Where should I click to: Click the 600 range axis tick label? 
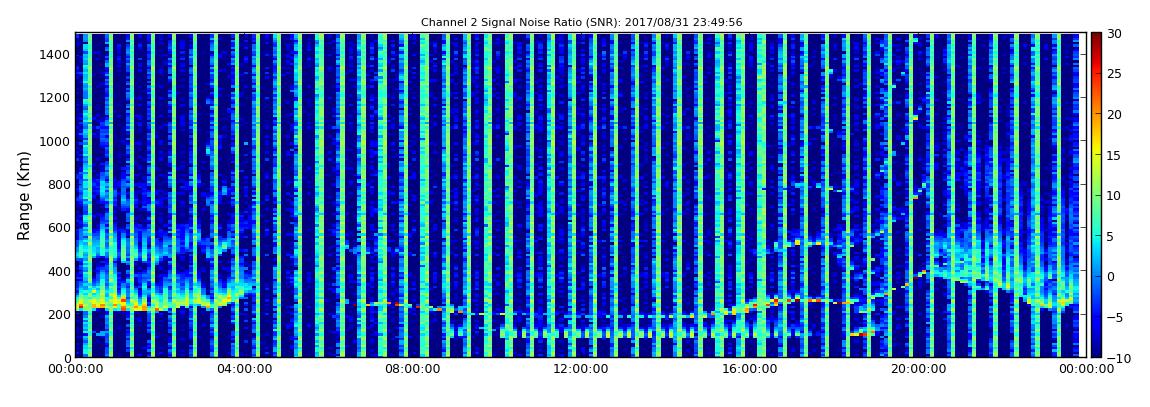point(59,227)
